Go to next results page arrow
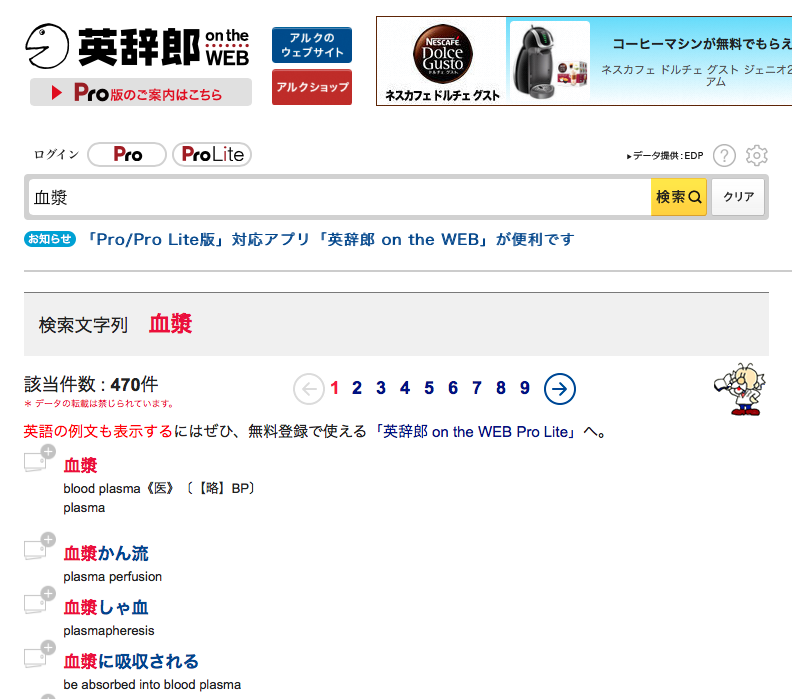 560,389
